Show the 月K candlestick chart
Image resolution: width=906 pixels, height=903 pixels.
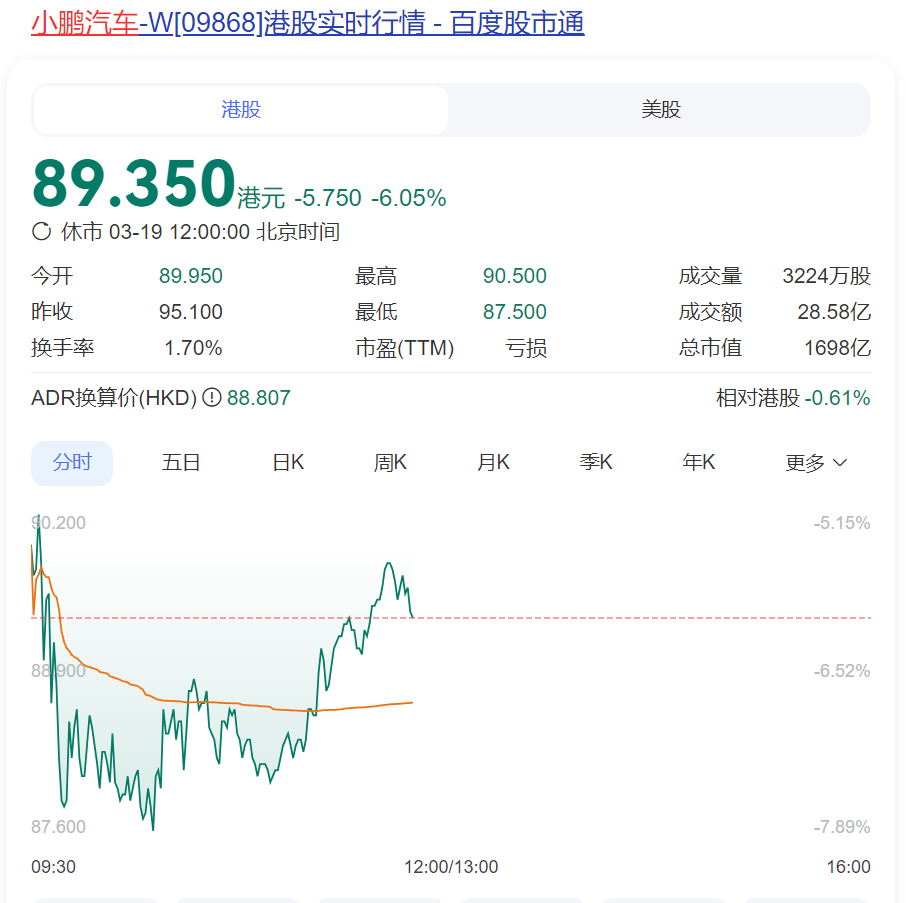click(x=493, y=463)
